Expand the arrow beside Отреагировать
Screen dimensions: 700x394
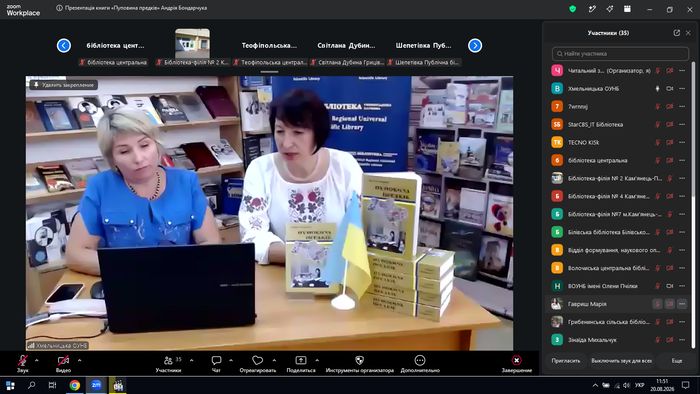point(274,360)
